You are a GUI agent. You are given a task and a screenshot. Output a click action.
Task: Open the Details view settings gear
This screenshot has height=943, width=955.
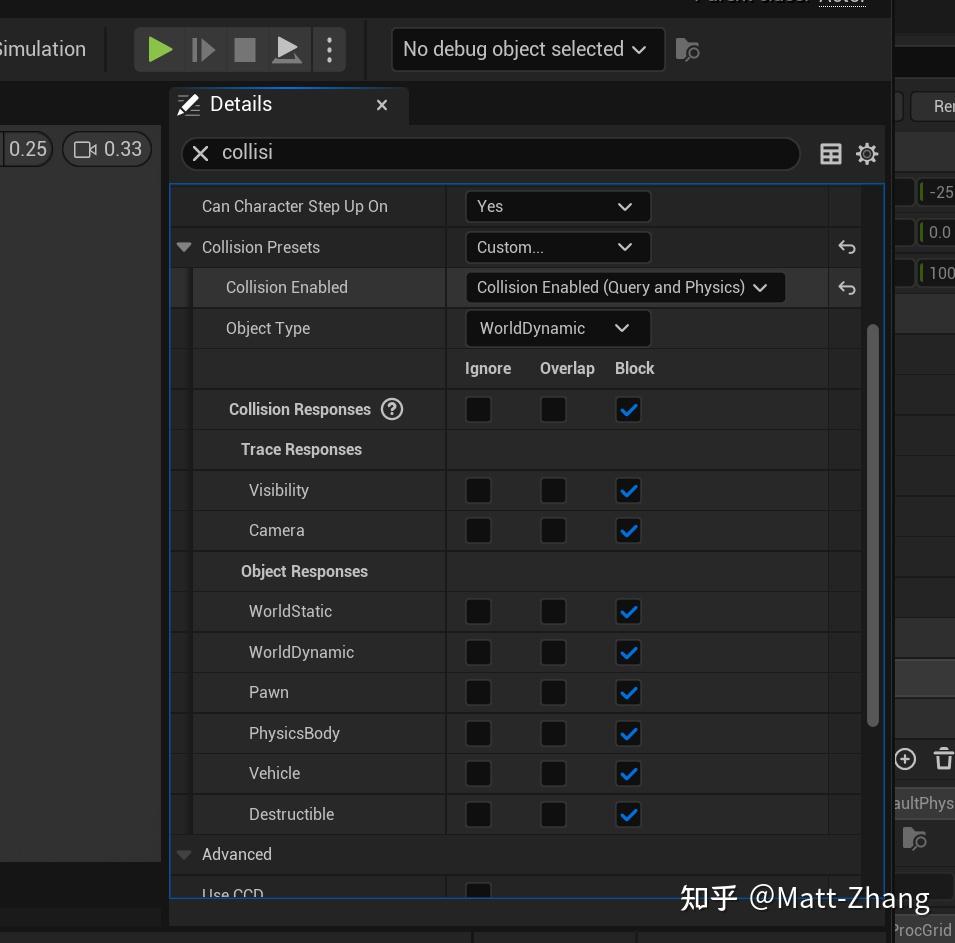(867, 153)
